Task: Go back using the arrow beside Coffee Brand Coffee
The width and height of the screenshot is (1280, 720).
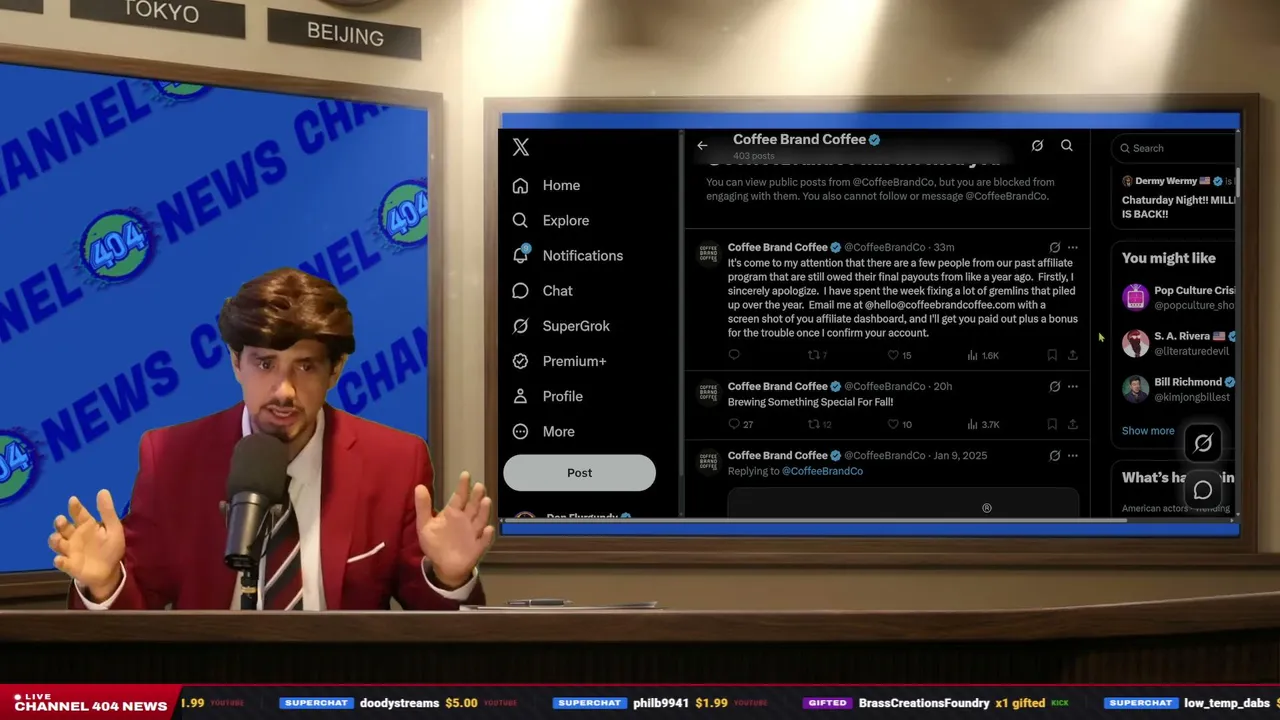Action: [x=702, y=146]
